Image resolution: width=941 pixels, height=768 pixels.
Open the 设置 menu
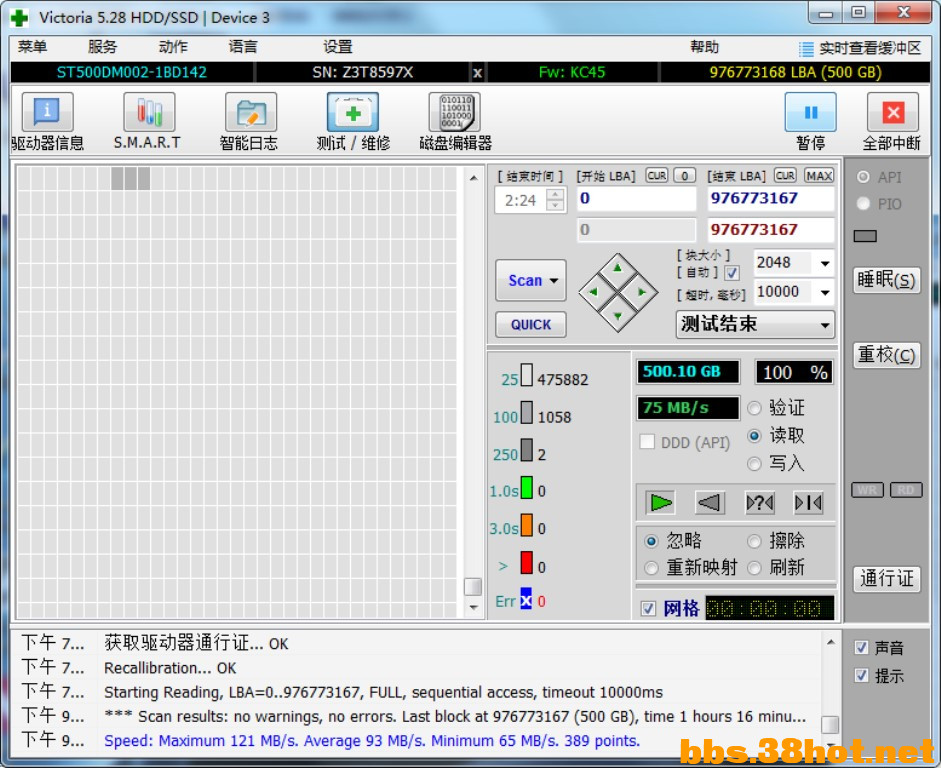point(337,47)
